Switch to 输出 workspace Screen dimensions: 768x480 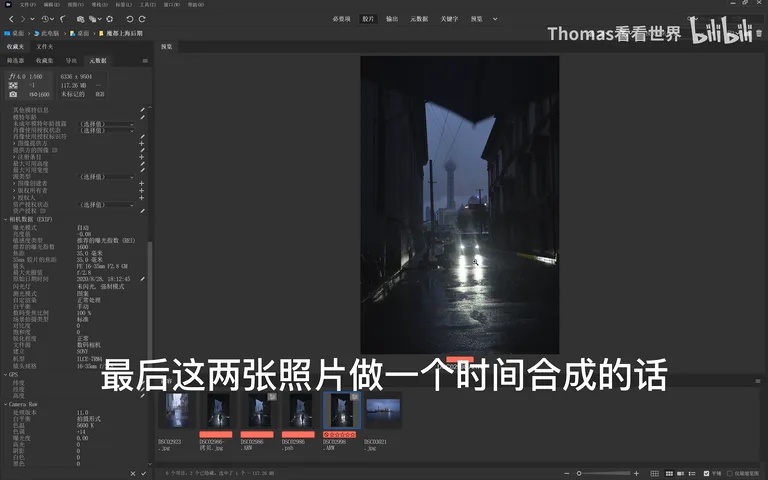(392, 19)
